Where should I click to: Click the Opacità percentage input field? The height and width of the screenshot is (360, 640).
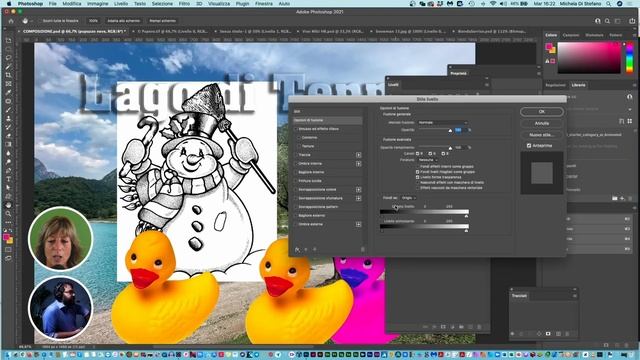(x=460, y=130)
